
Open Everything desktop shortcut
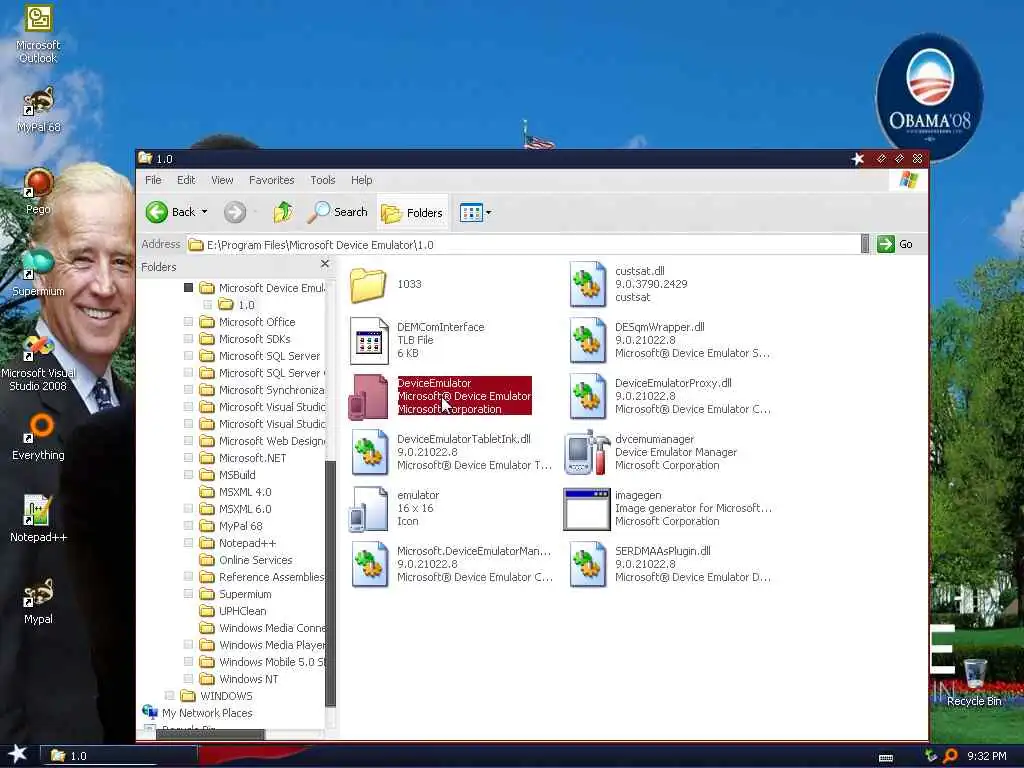coord(38,437)
